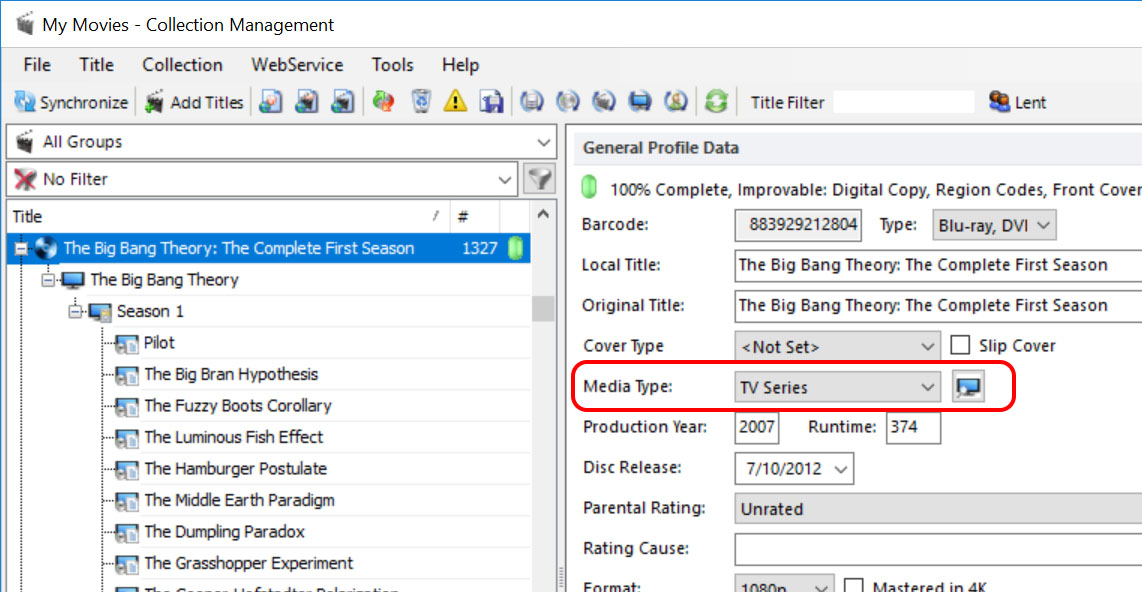Click the update icon showing a person

click(x=676, y=102)
